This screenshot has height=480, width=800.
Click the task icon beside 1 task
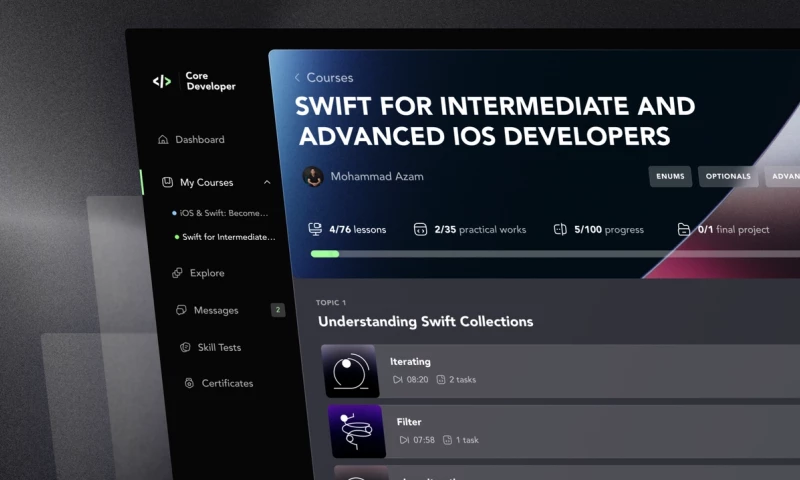tap(447, 440)
